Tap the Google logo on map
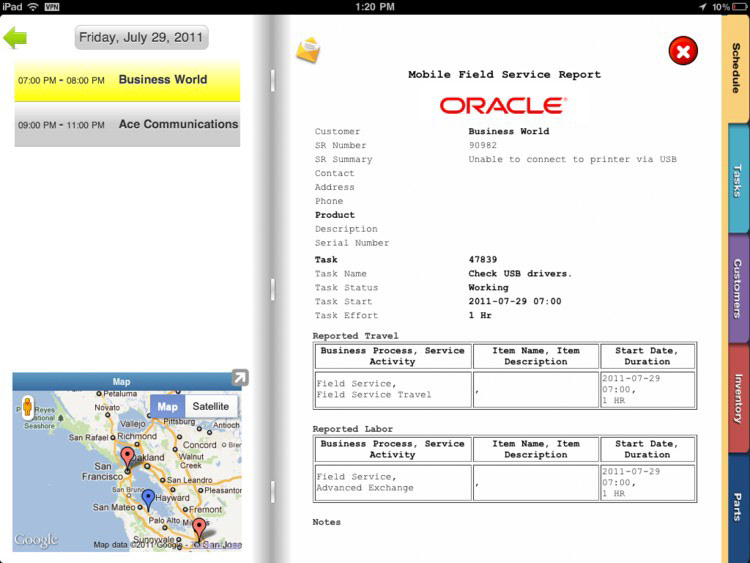The width and height of the screenshot is (750, 563). [x=36, y=540]
